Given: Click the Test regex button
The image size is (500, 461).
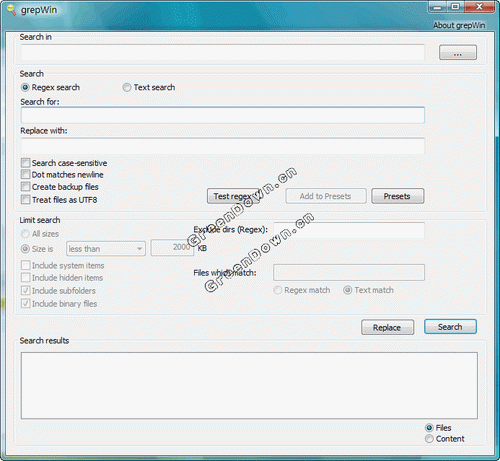Looking at the screenshot, I should coord(233,196).
